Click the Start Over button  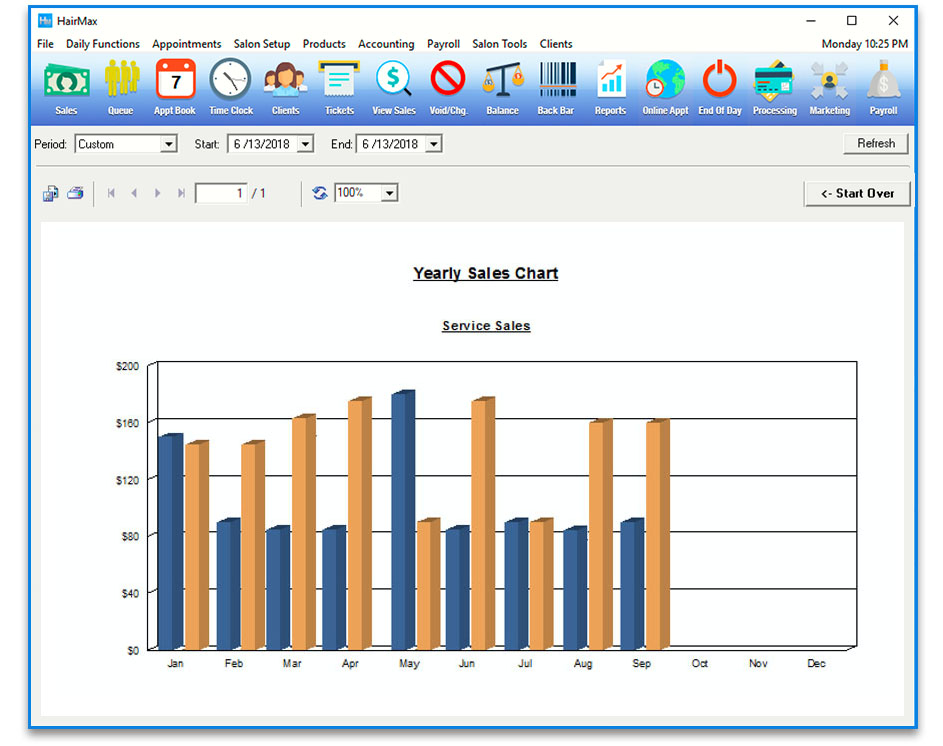857,193
